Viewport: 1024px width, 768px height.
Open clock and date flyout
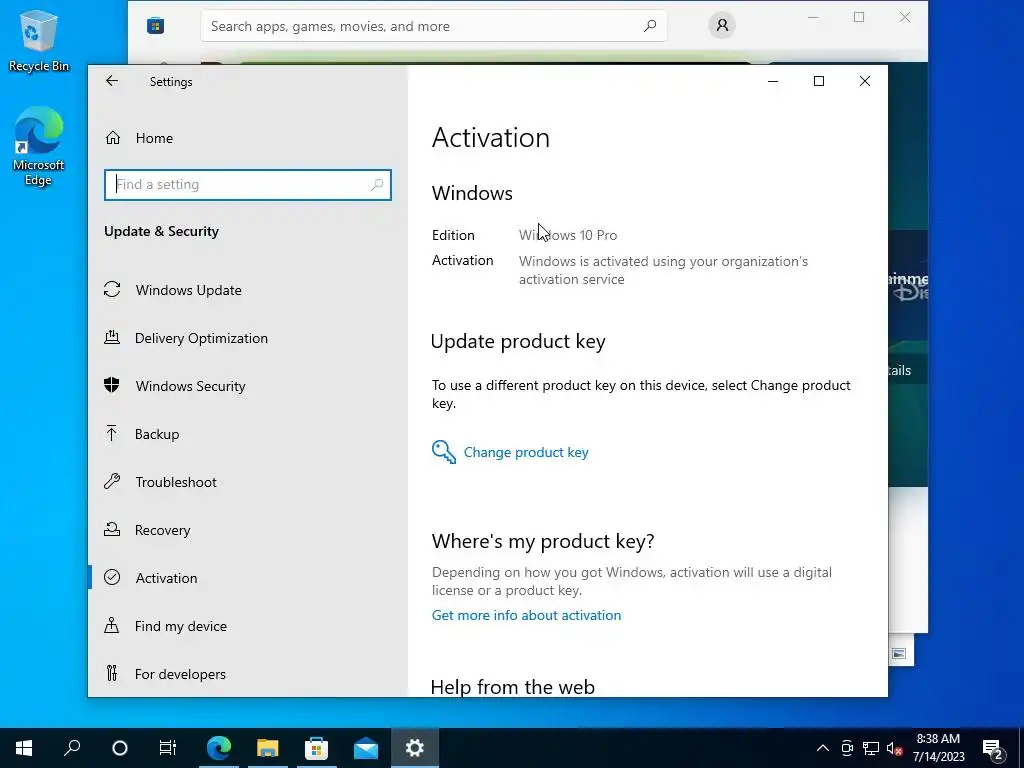coord(938,748)
